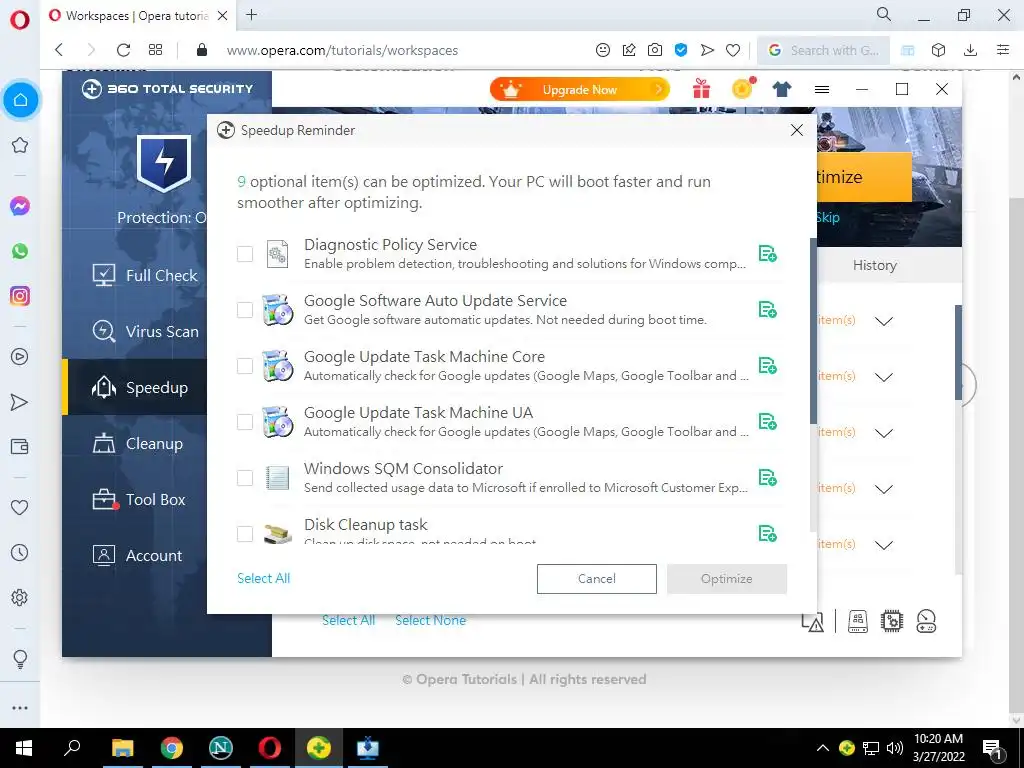This screenshot has height=768, width=1024.
Task: Open the 360 Security hamburger menu
Action: coord(822,89)
